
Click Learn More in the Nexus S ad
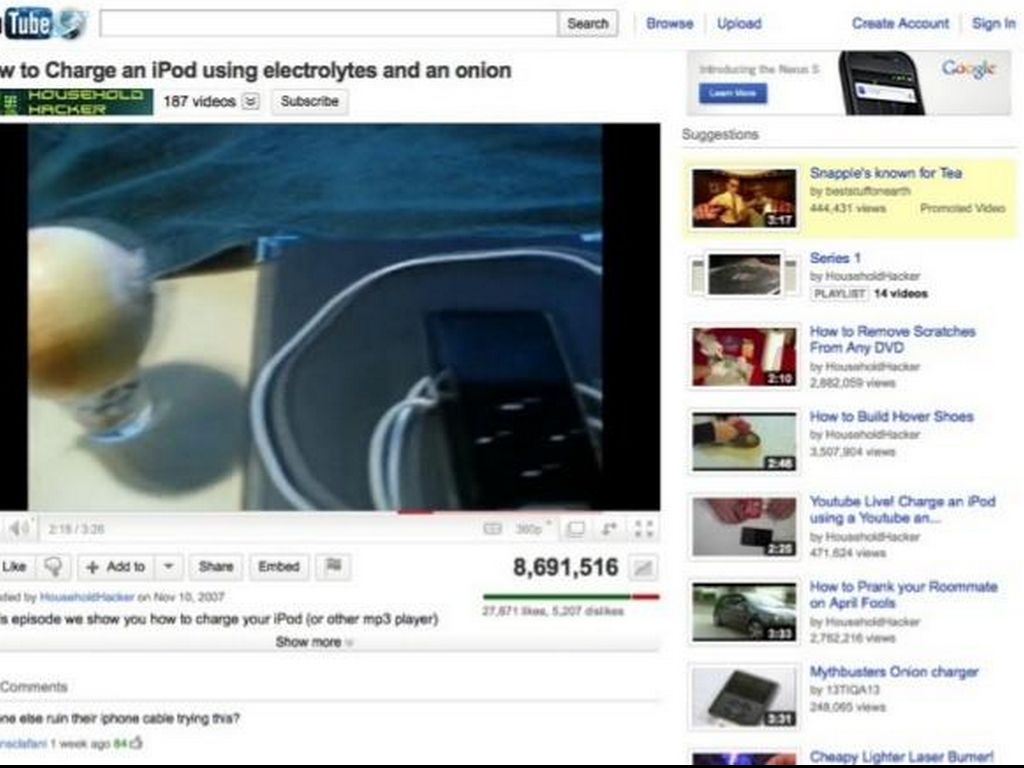click(733, 93)
